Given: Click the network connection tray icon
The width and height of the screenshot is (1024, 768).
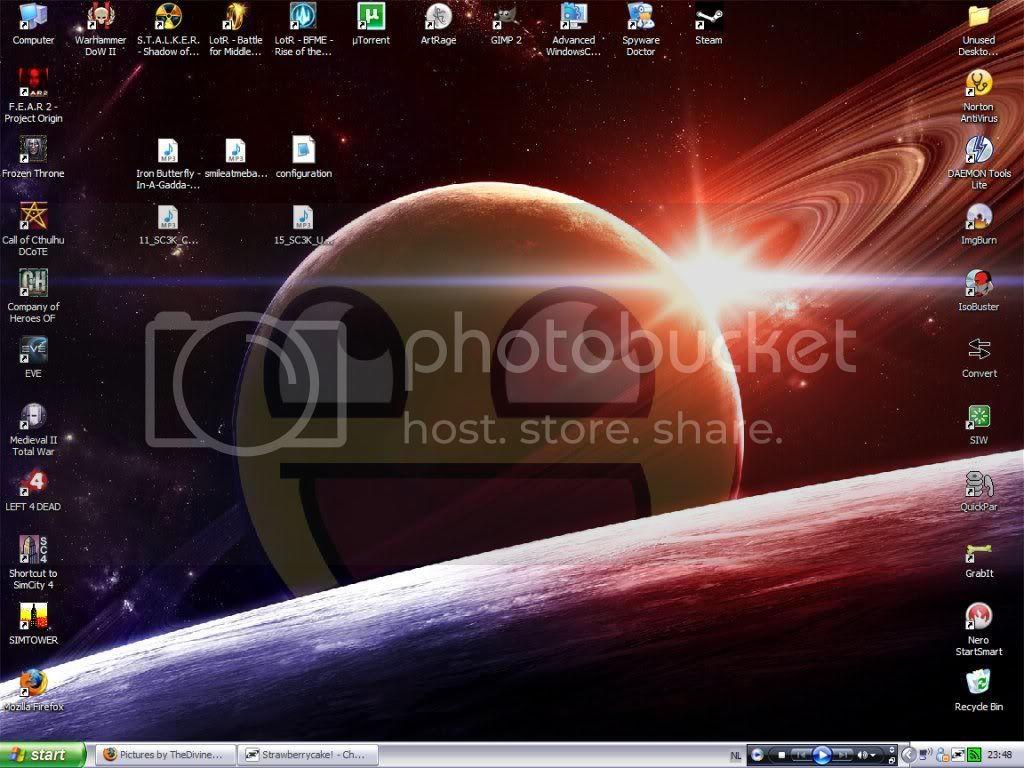Looking at the screenshot, I should (x=925, y=755).
